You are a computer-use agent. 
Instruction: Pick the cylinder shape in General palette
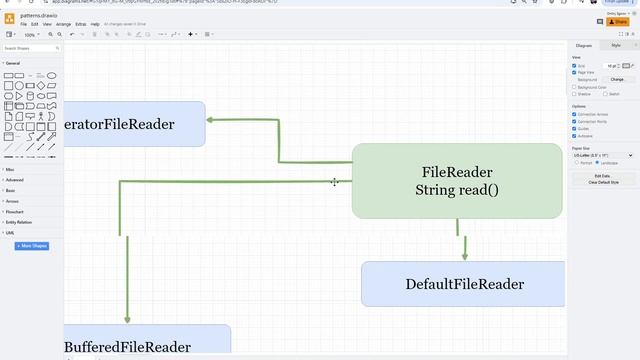[30, 96]
